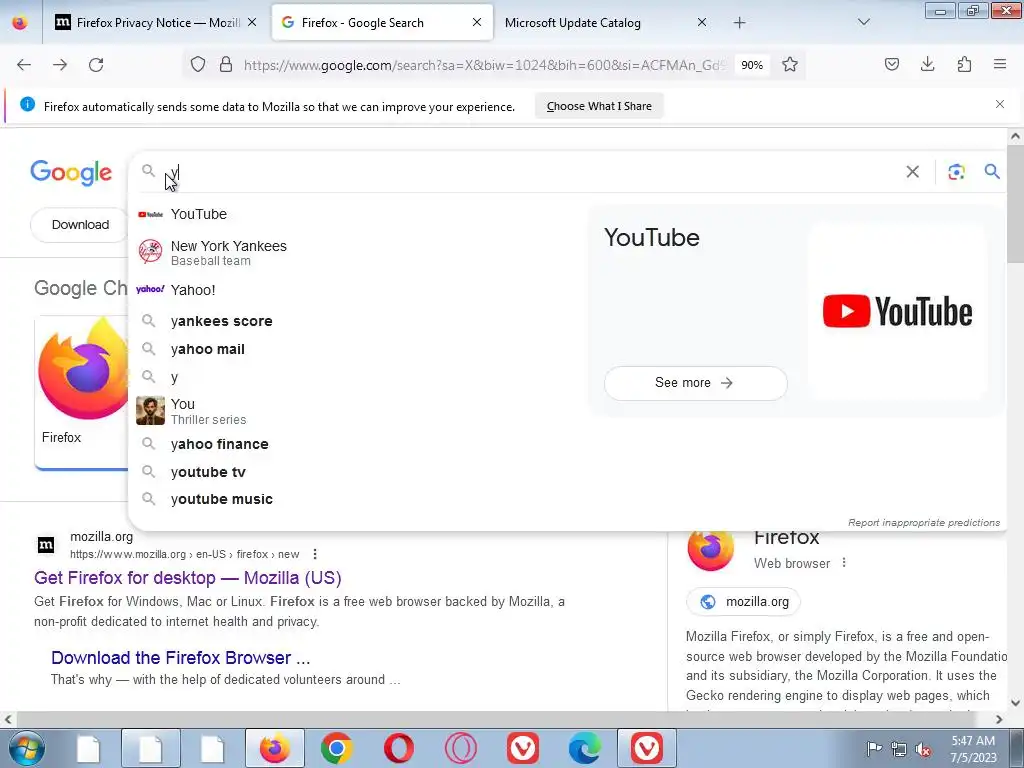Open Windows Start orb
Viewport: 1024px width, 768px height.
pyautogui.click(x=26, y=748)
